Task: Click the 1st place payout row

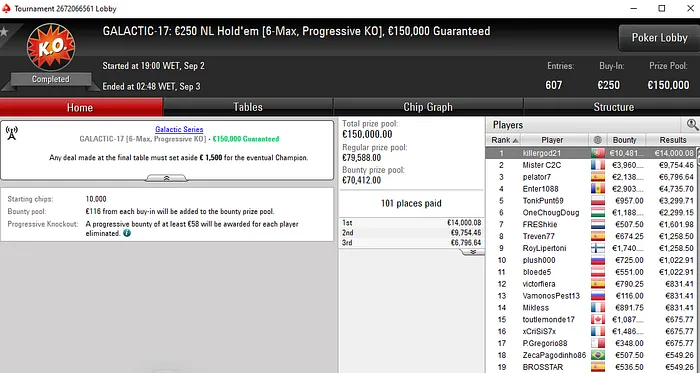Action: (411, 222)
